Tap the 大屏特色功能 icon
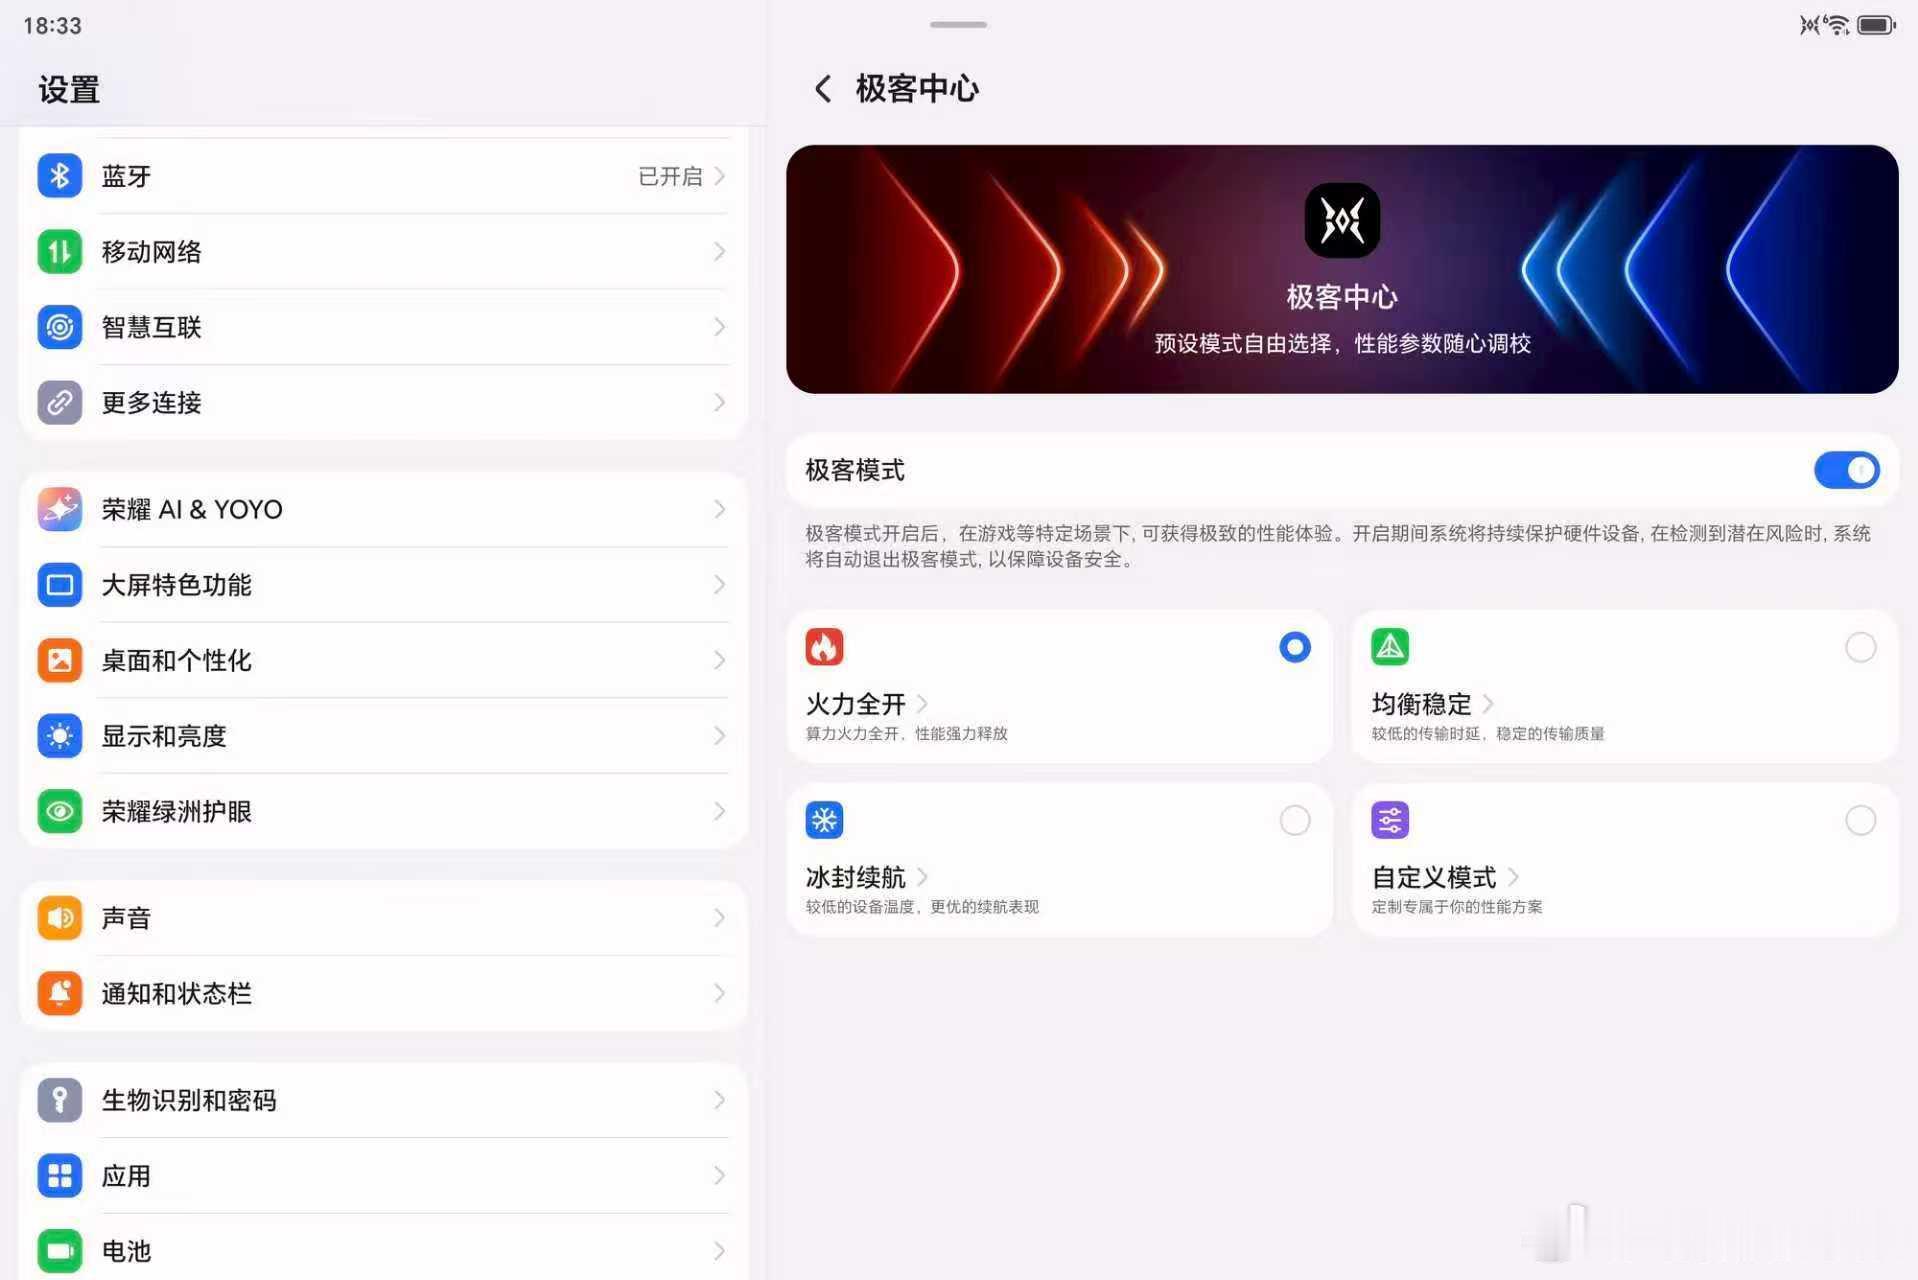Image resolution: width=1918 pixels, height=1280 pixels. [x=59, y=585]
